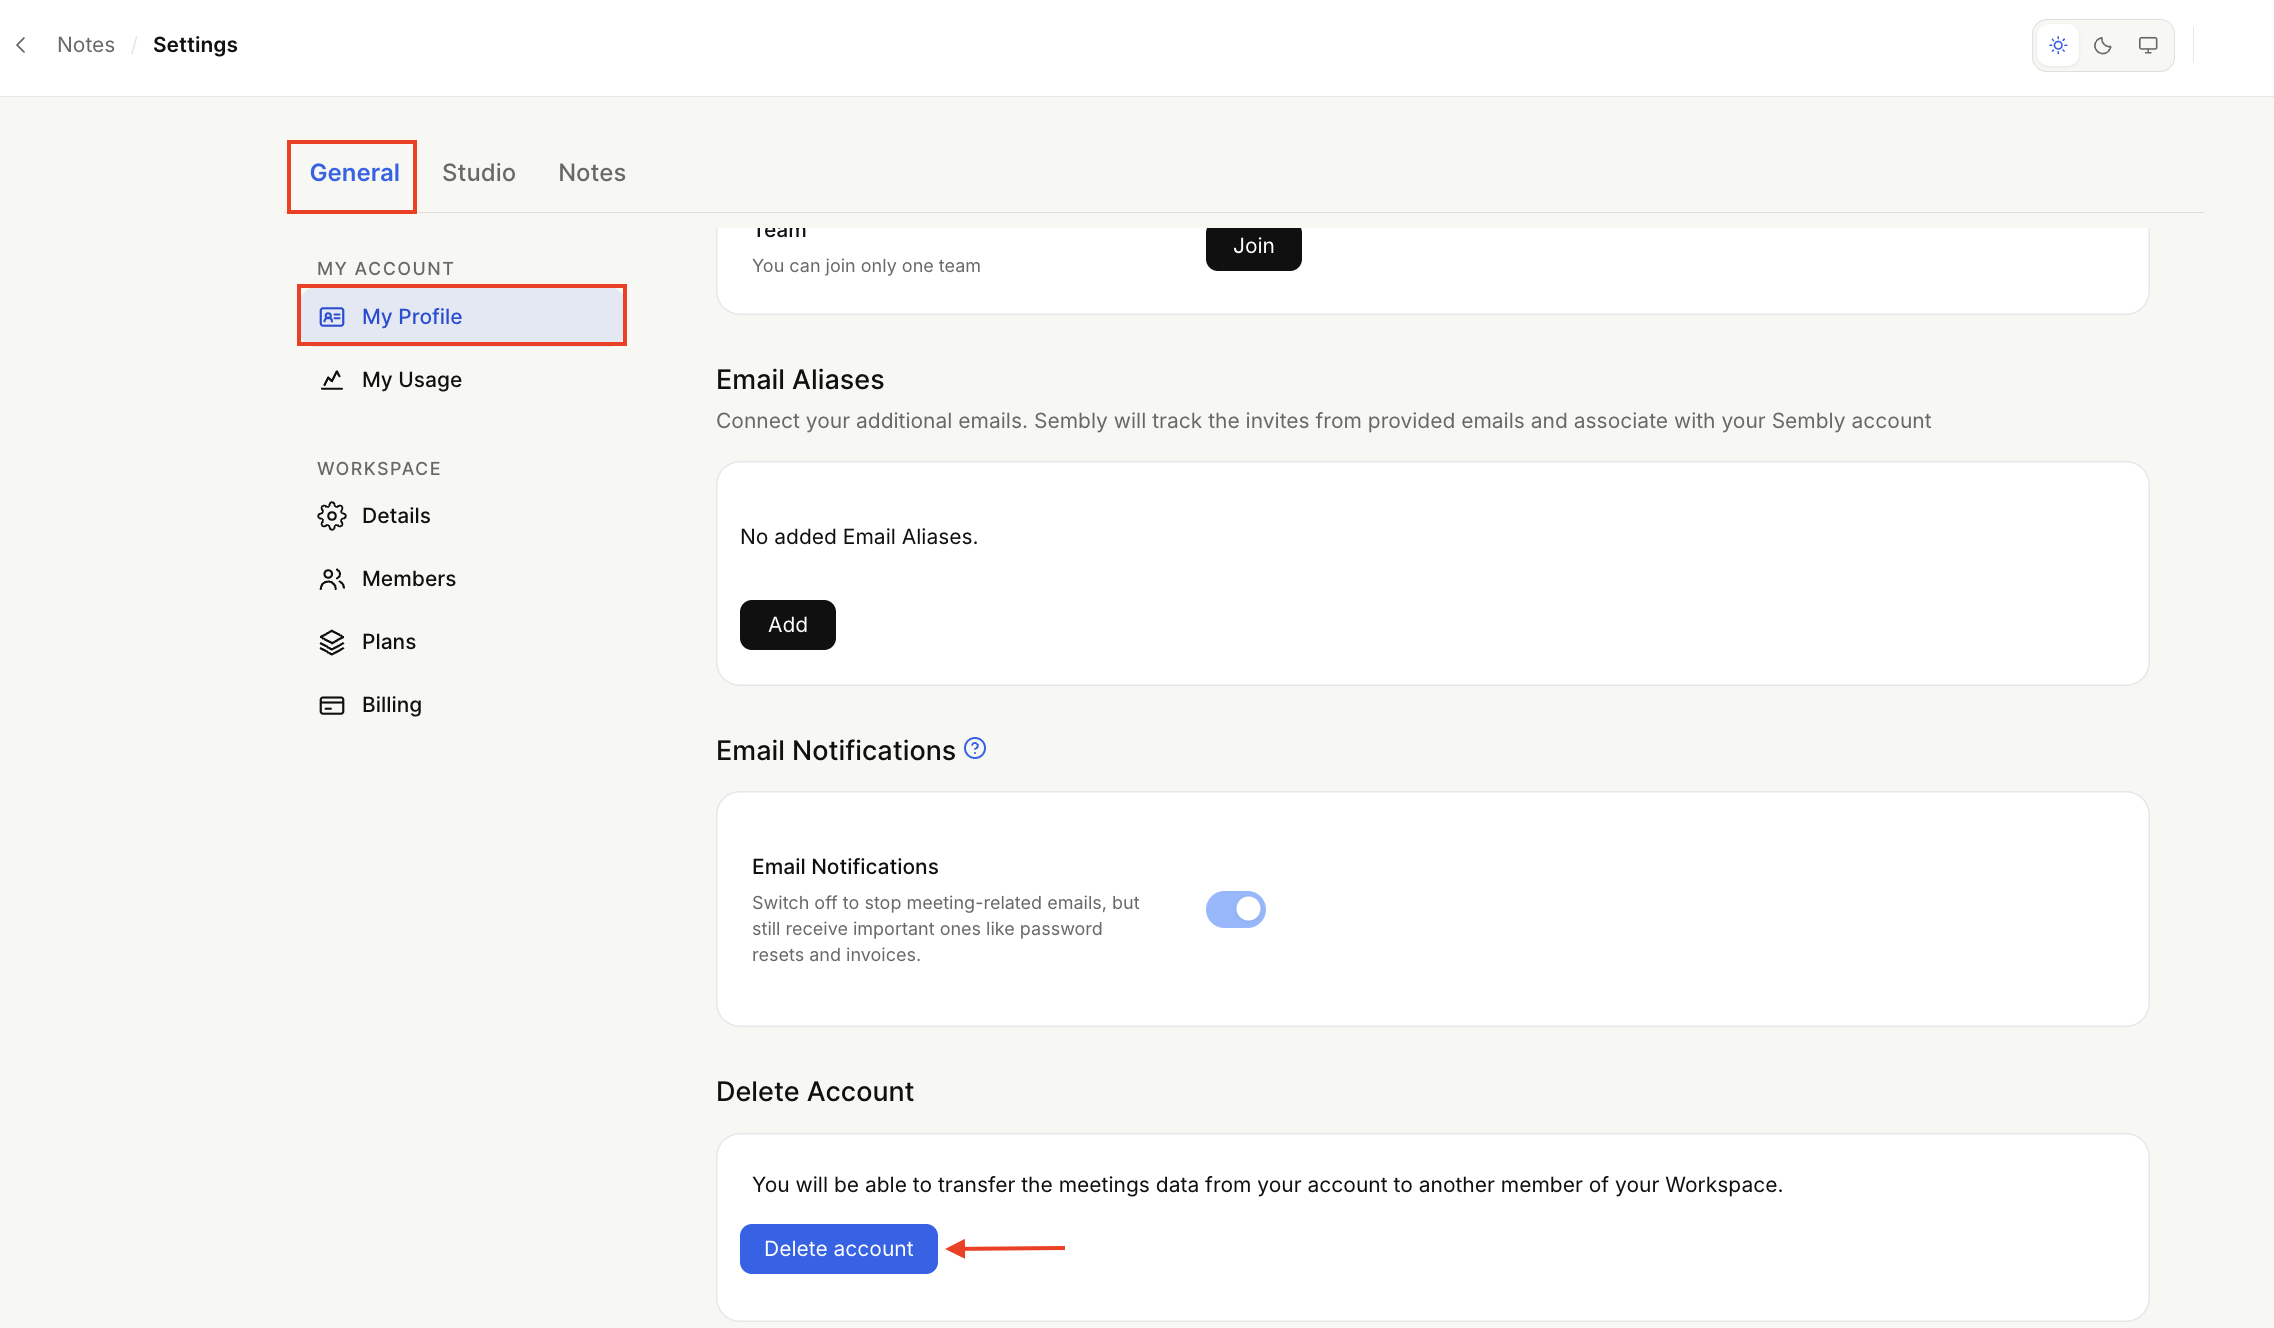The width and height of the screenshot is (2274, 1328).
Task: Open the General settings tab
Action: 354,173
